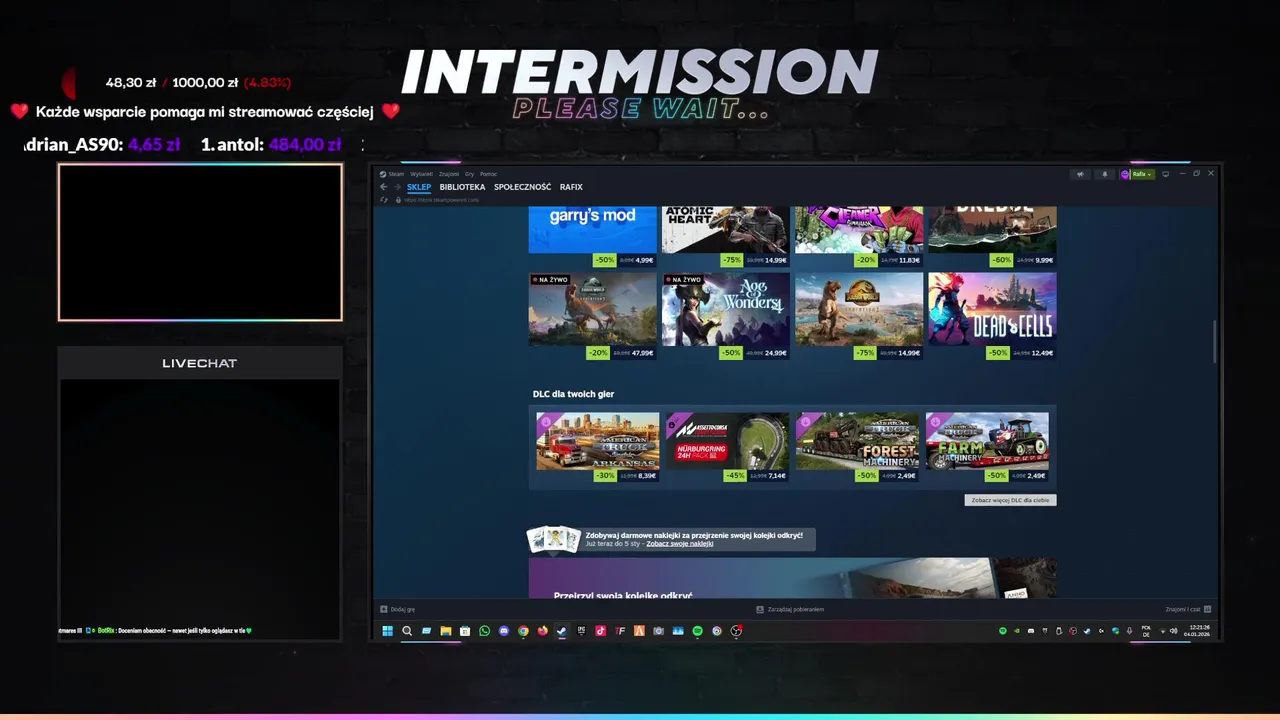The width and height of the screenshot is (1280, 720).
Task: Switch to the SKLEP tab
Action: pyautogui.click(x=419, y=187)
